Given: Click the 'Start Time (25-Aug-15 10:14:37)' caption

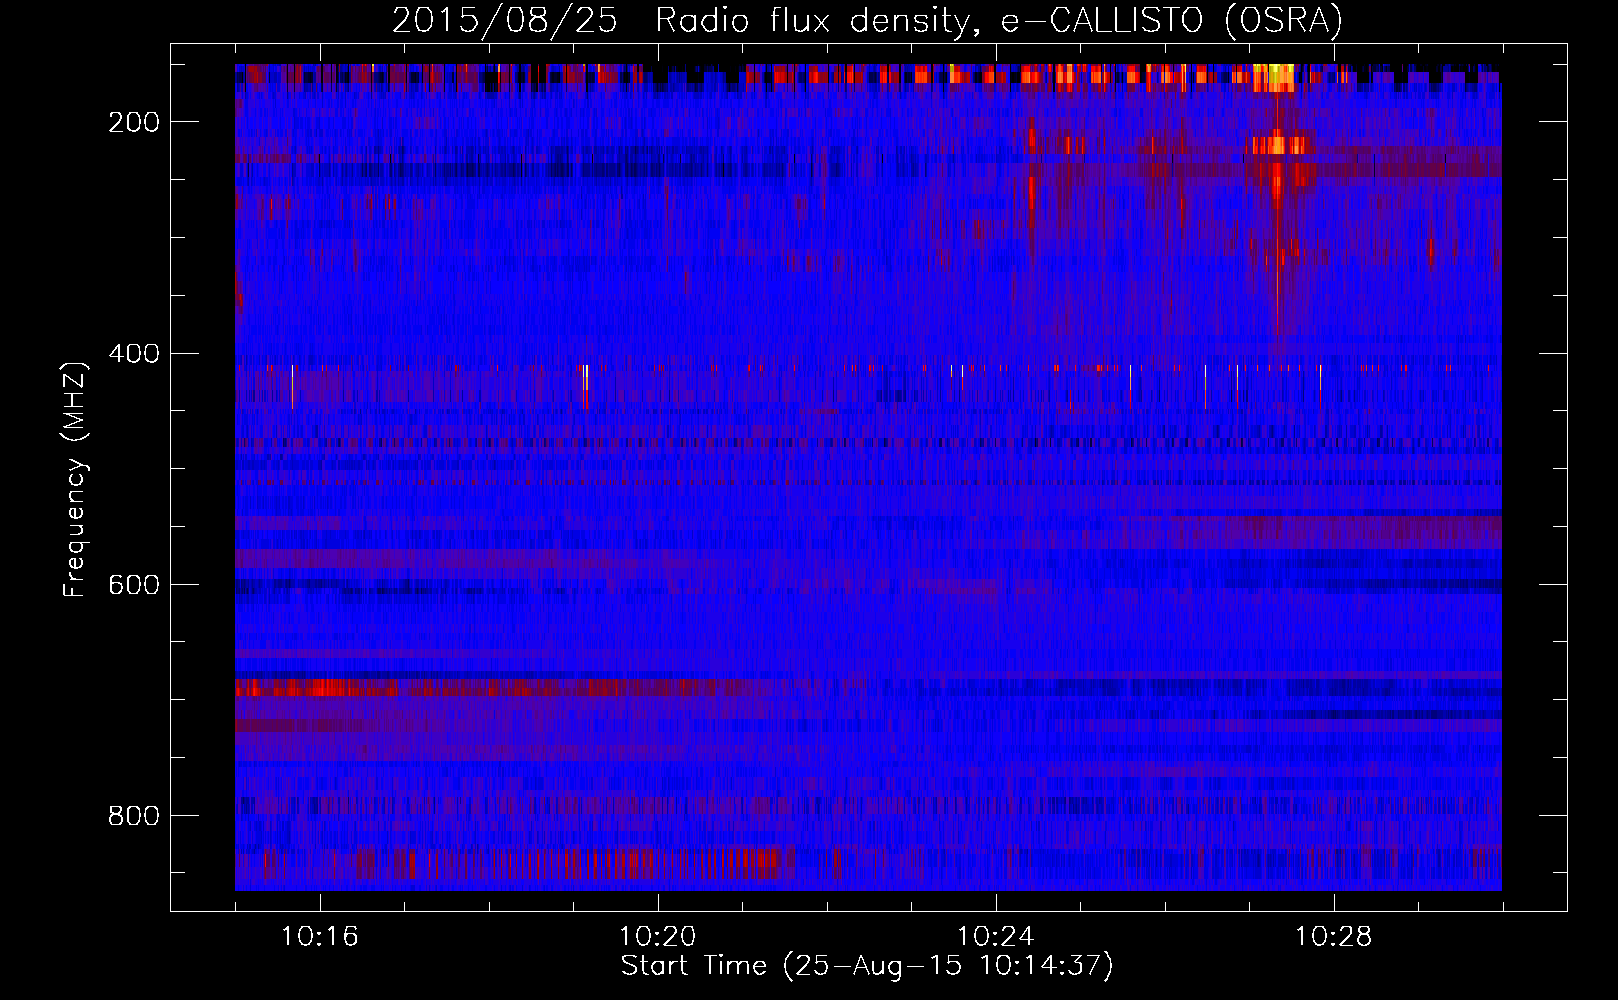Looking at the screenshot, I should click(867, 966).
